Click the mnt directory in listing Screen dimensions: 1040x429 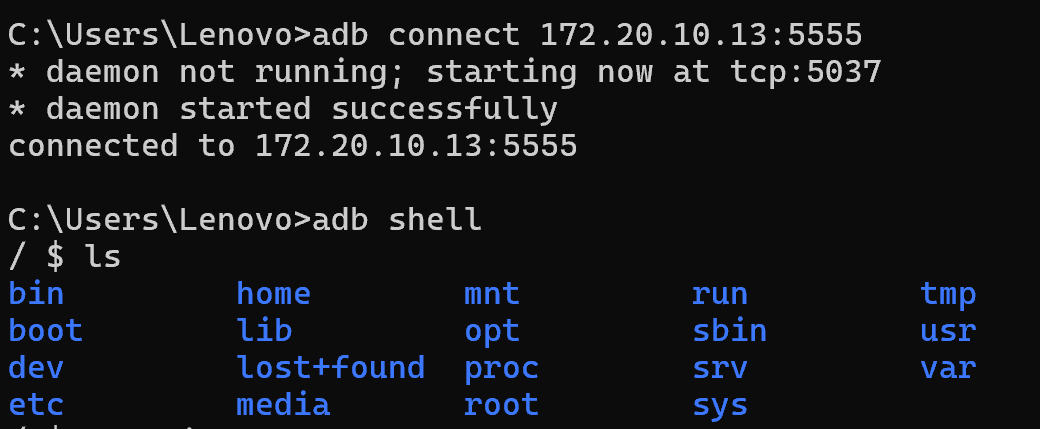(492, 294)
